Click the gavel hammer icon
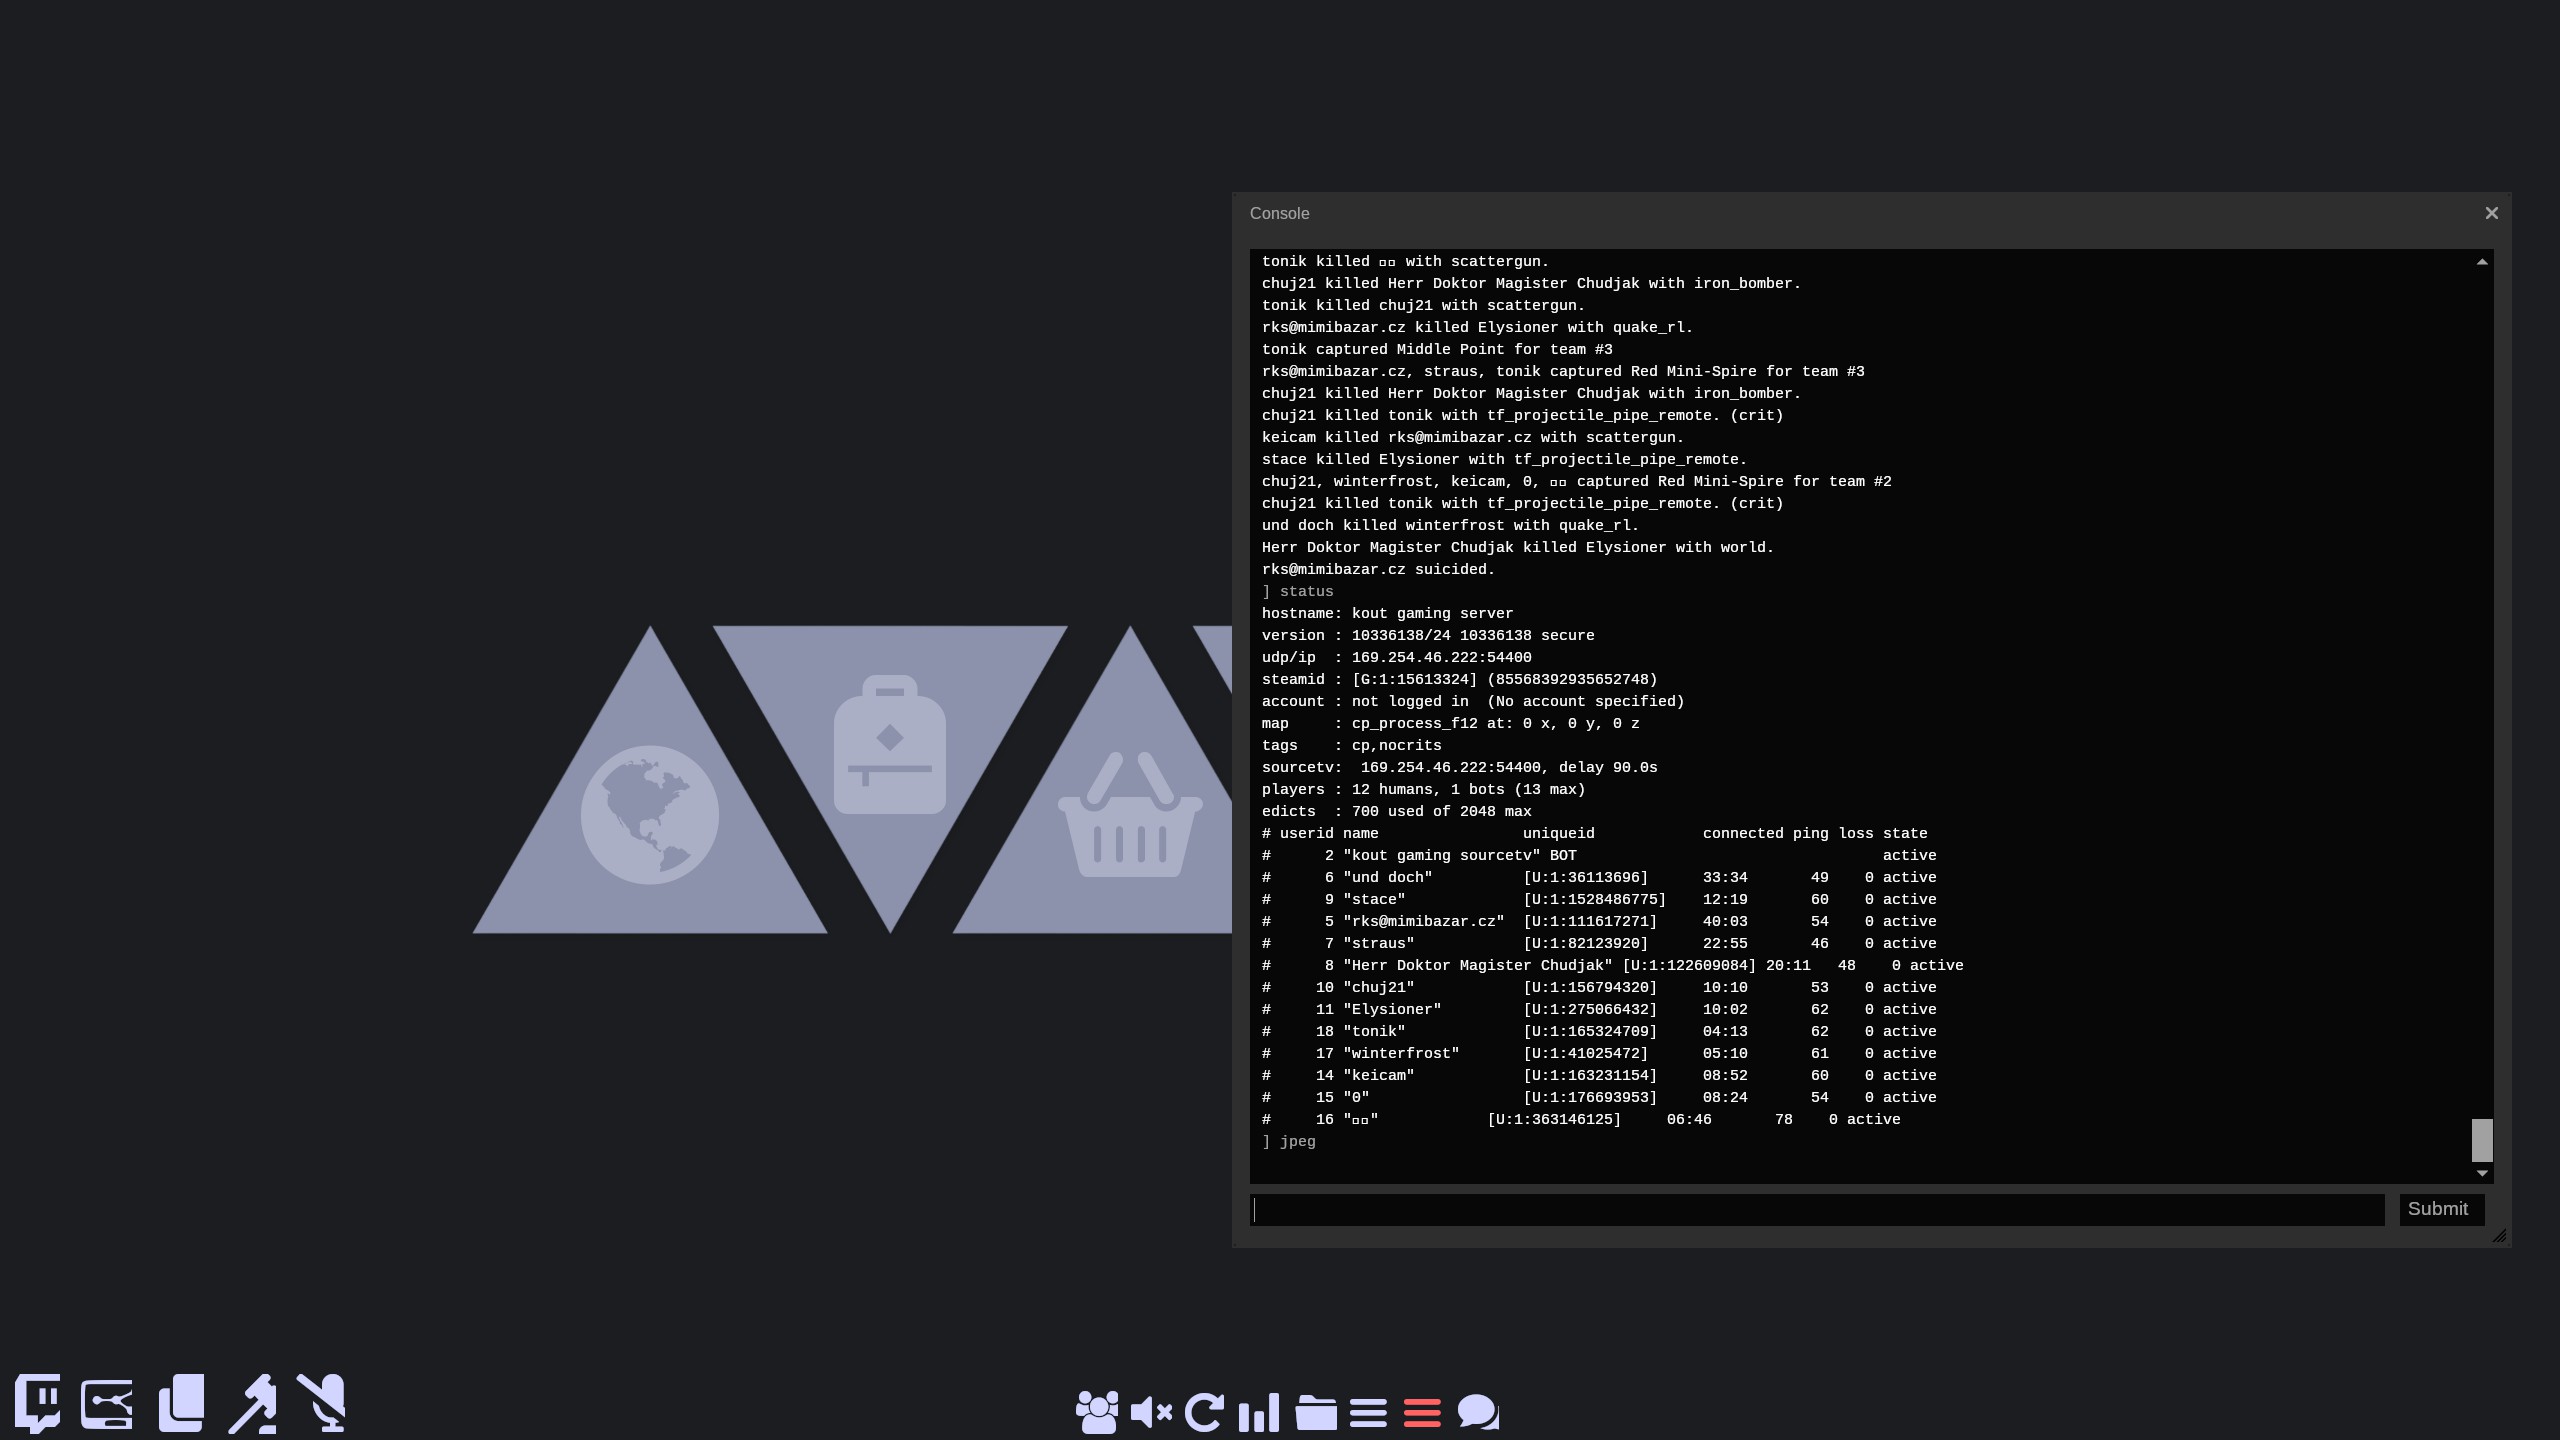Screen dimensions: 2560x1440 253,1404
